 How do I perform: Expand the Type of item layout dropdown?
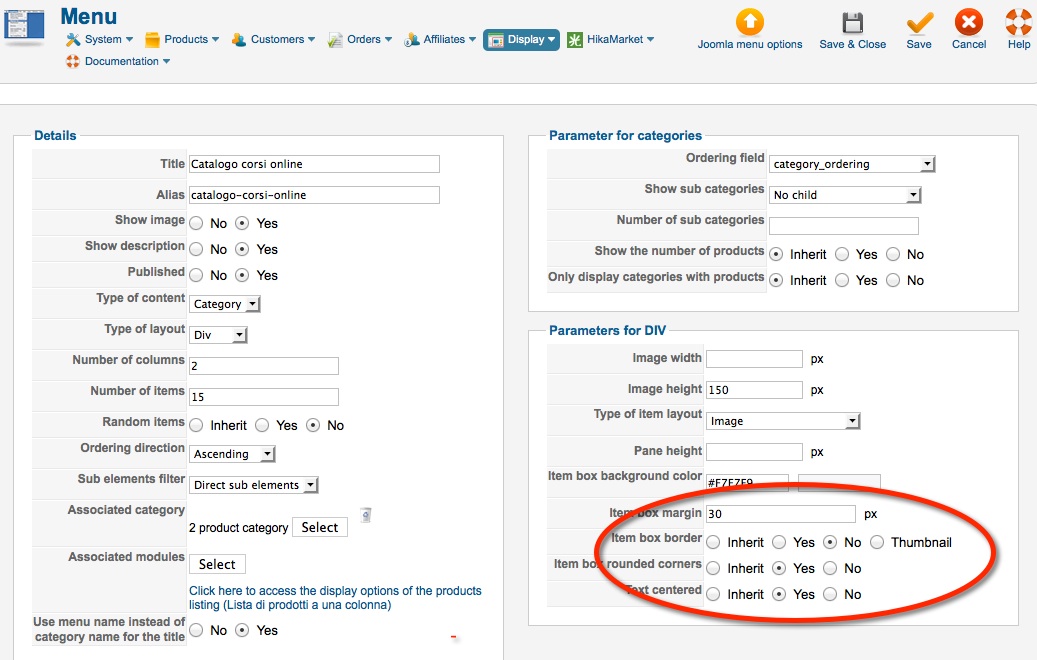pos(783,421)
